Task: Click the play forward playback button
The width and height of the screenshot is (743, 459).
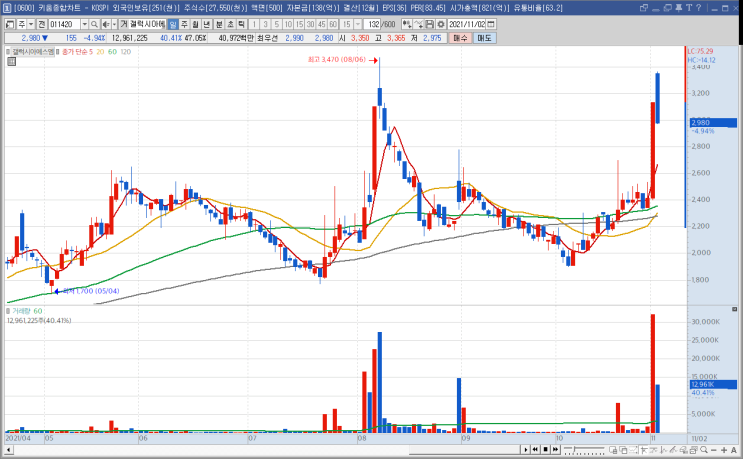Action: (526, 450)
